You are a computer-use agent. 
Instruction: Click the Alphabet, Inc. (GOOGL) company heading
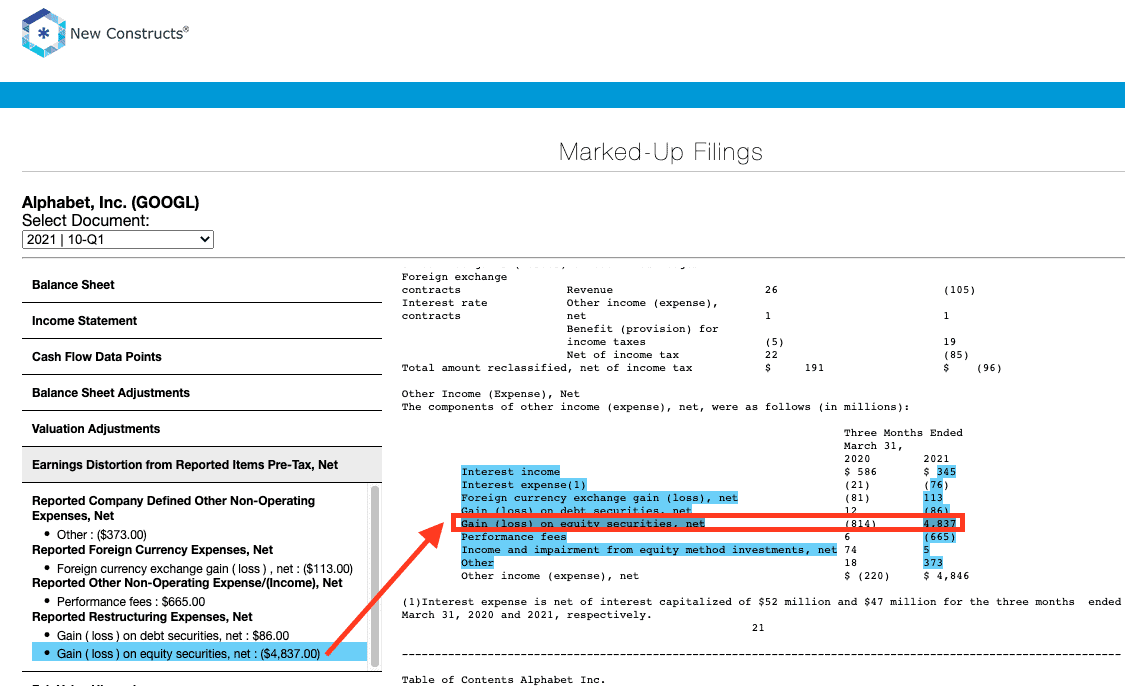(110, 202)
